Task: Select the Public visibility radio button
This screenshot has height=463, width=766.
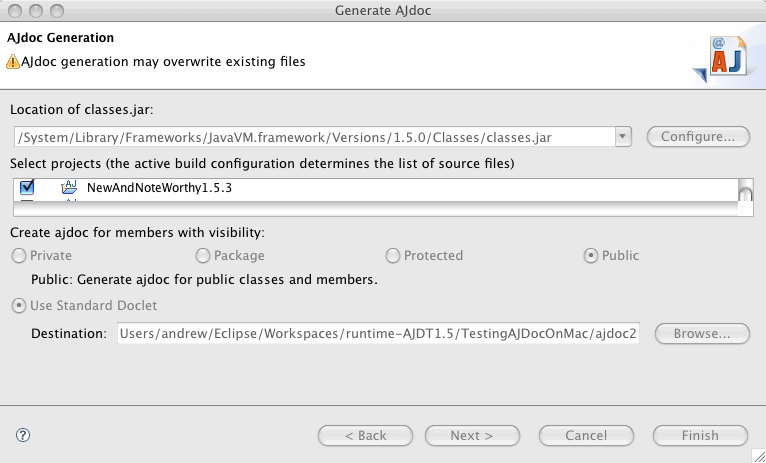Action: pyautogui.click(x=591, y=256)
